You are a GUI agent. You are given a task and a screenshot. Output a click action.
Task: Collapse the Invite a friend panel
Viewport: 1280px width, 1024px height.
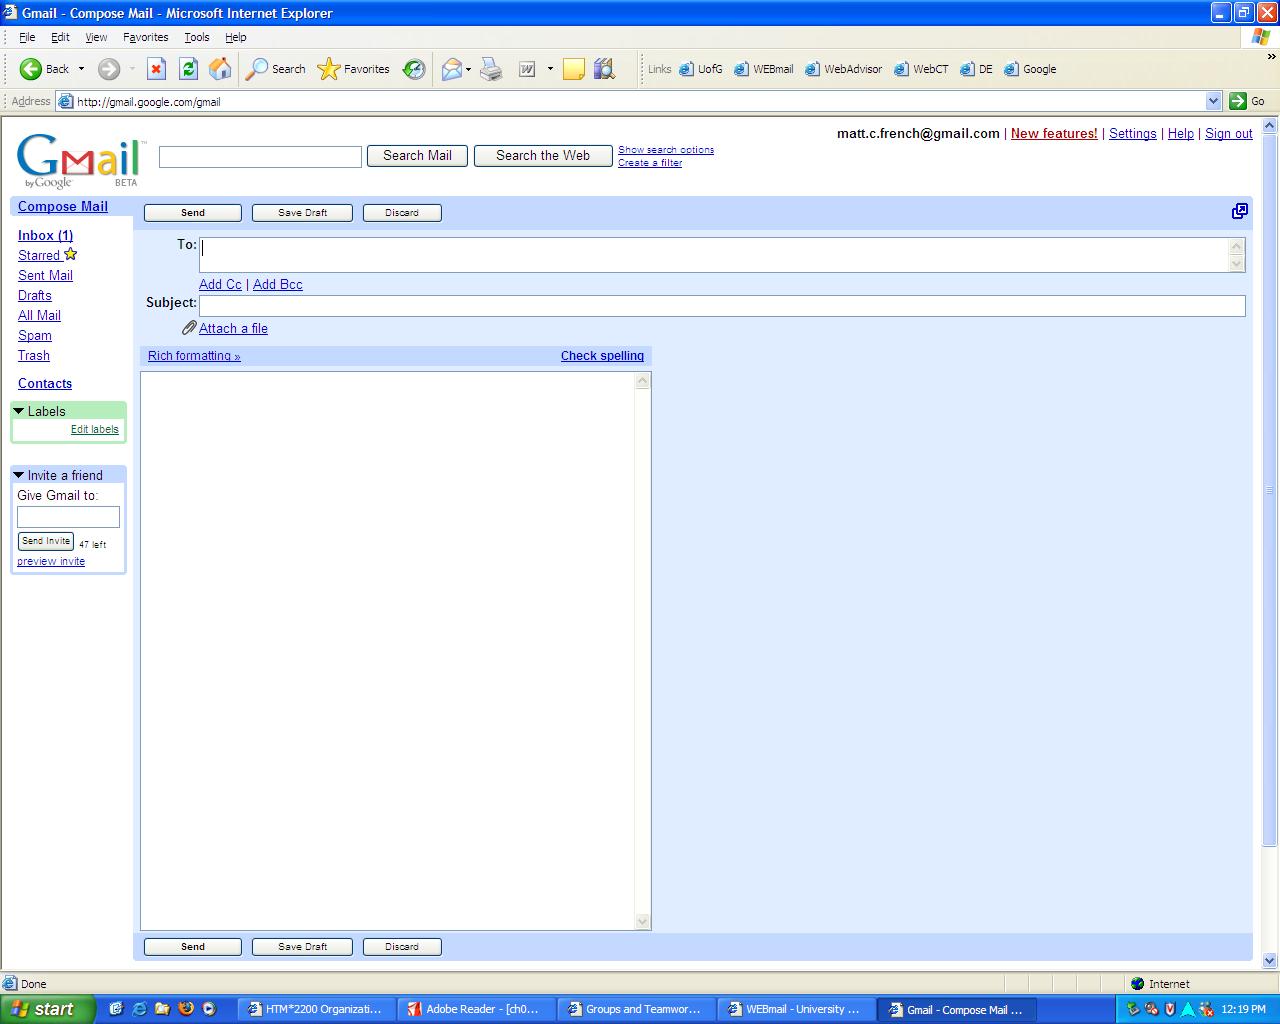tap(19, 475)
